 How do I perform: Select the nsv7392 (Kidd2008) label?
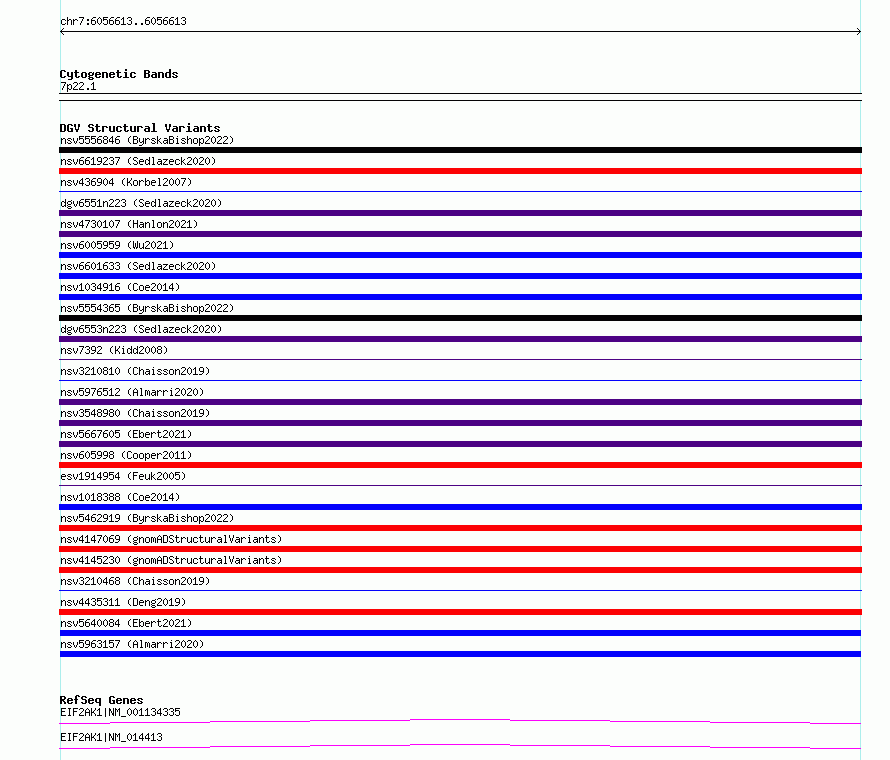pyautogui.click(x=114, y=350)
